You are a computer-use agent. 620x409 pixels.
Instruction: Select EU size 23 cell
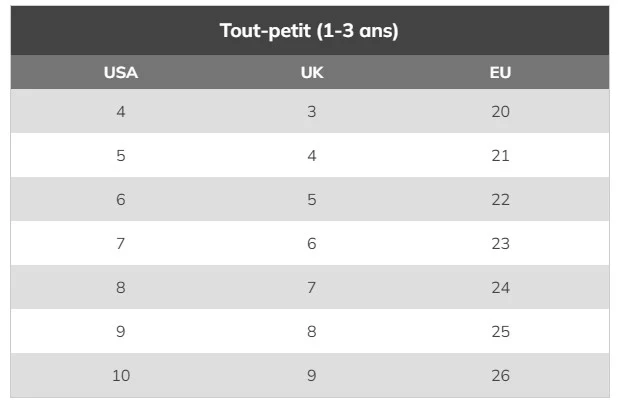tap(501, 244)
